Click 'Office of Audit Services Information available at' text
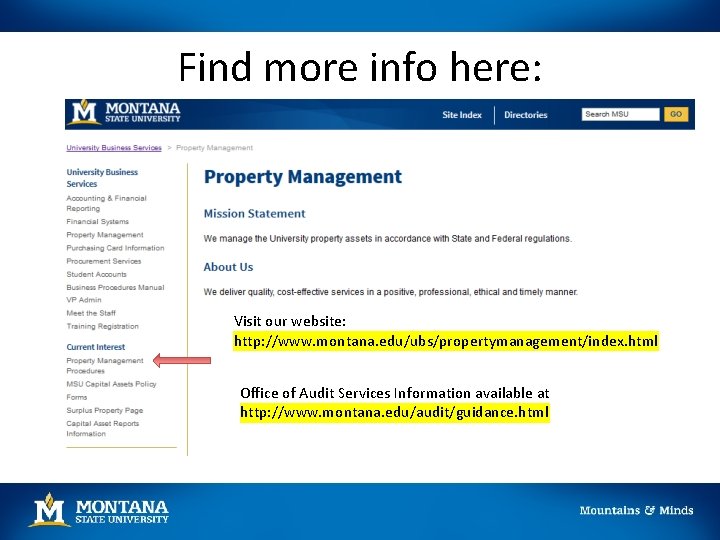 (x=394, y=393)
